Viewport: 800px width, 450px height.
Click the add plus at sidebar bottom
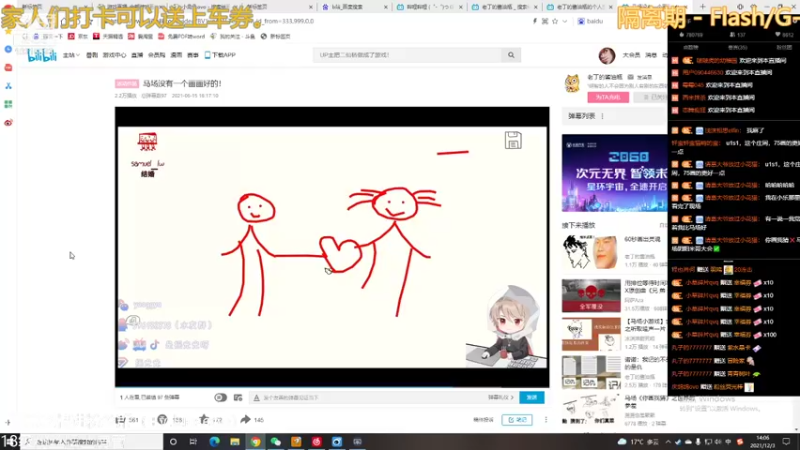pos(8,422)
